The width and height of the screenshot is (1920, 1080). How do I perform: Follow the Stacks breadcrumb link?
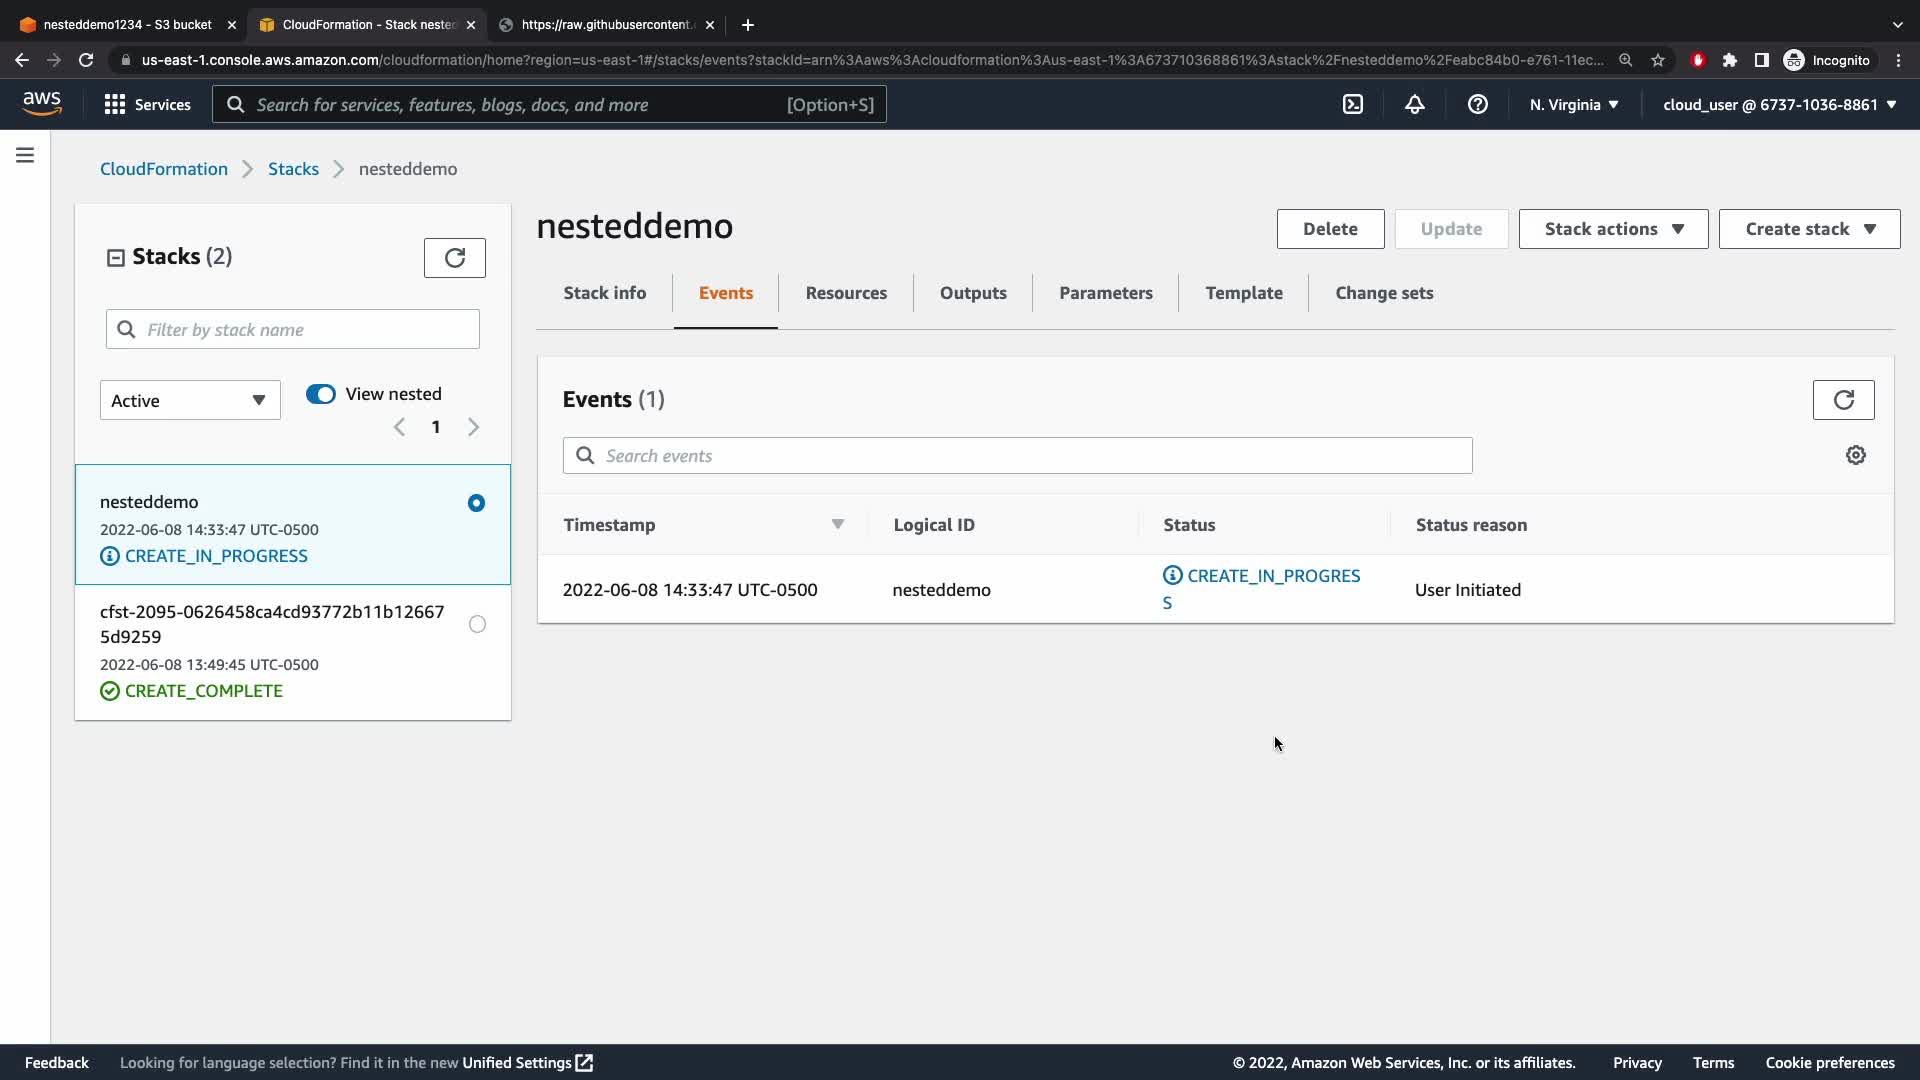[x=293, y=169]
